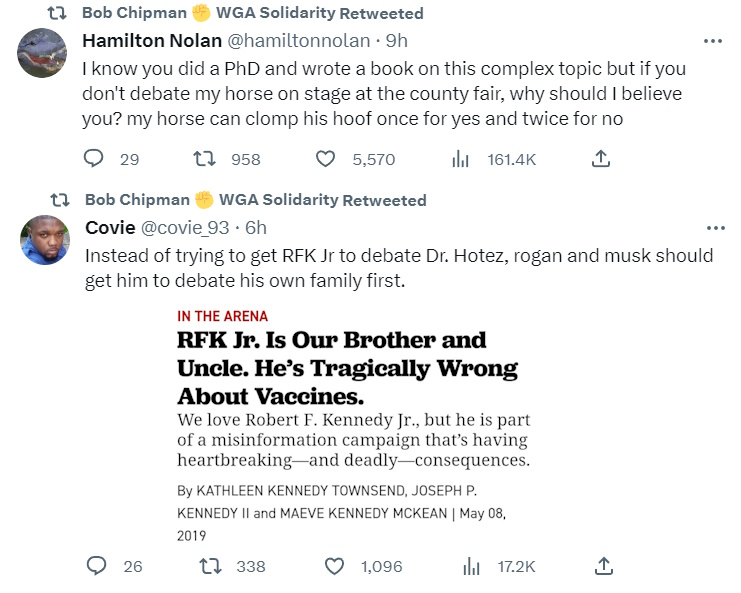741x593 pixels.
Task: View analytics for Hamilton Nolan's tweet
Action: (461, 159)
